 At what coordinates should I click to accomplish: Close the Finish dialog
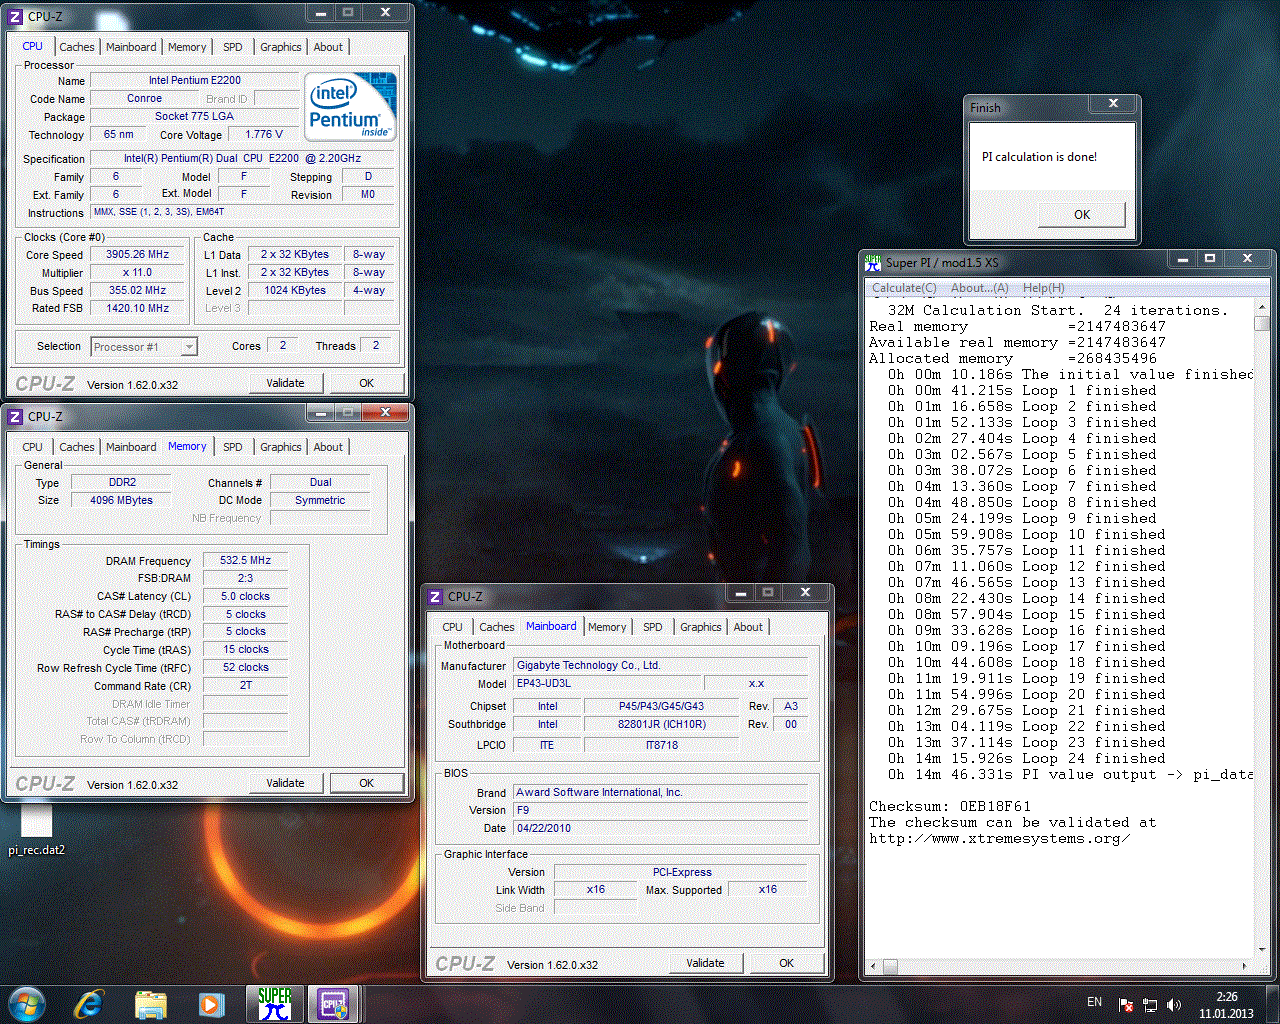point(1113,103)
